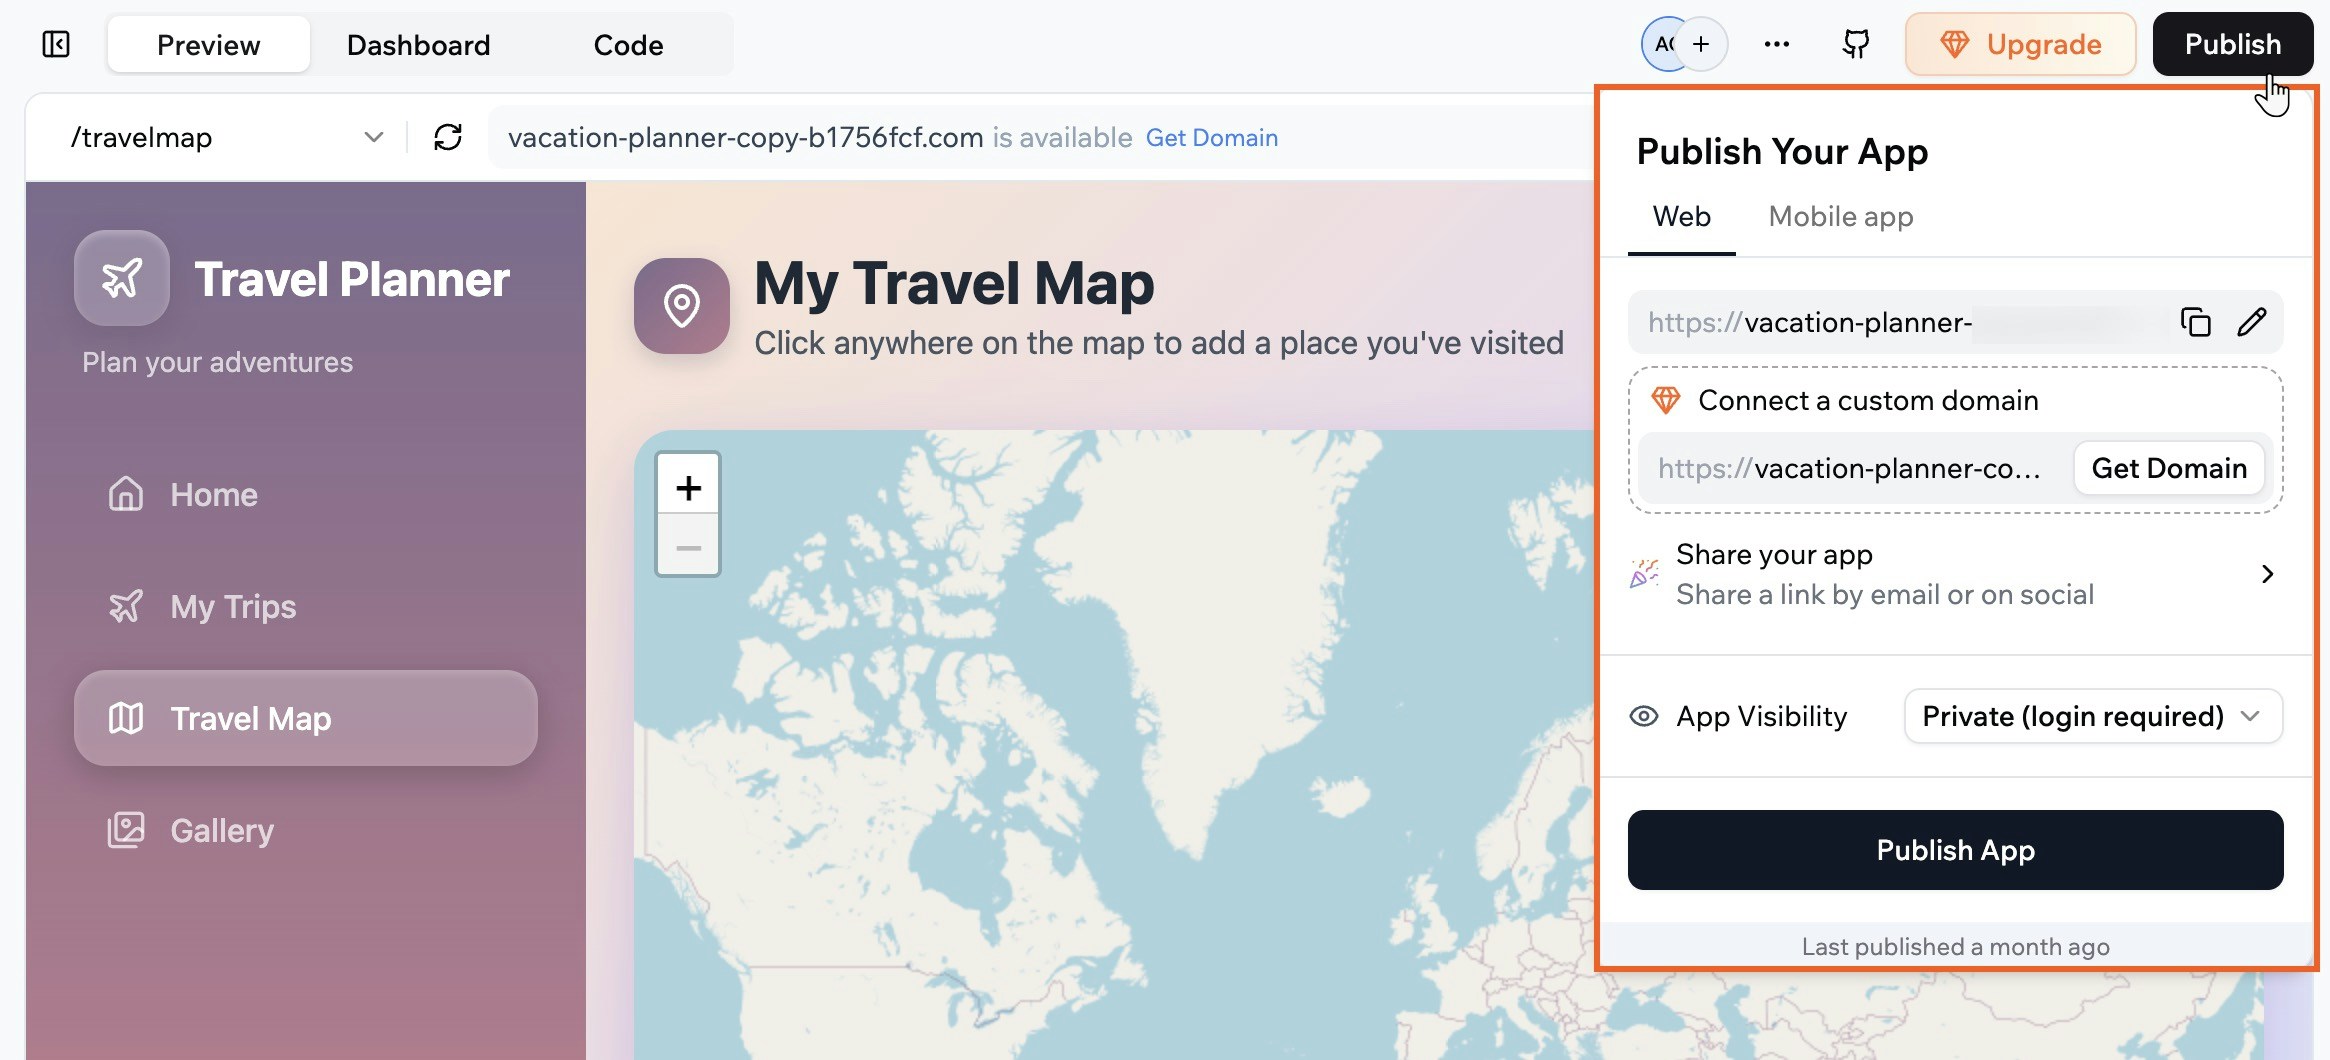Open the App Visibility dropdown
The width and height of the screenshot is (2330, 1060).
pos(2093,716)
